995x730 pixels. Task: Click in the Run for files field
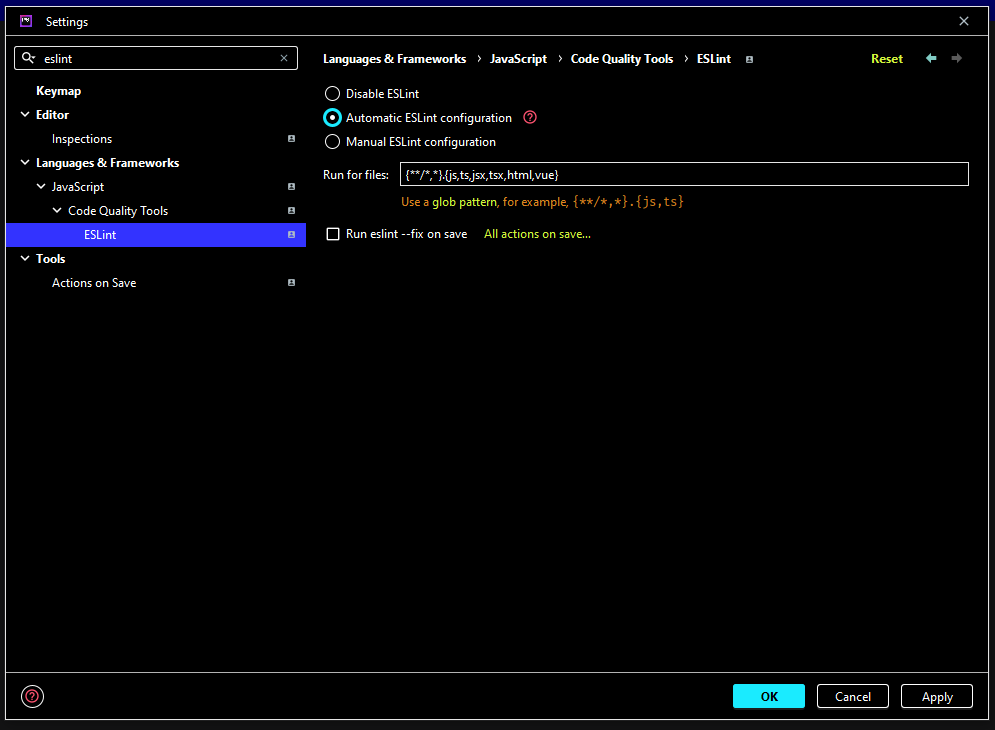[x=684, y=175]
